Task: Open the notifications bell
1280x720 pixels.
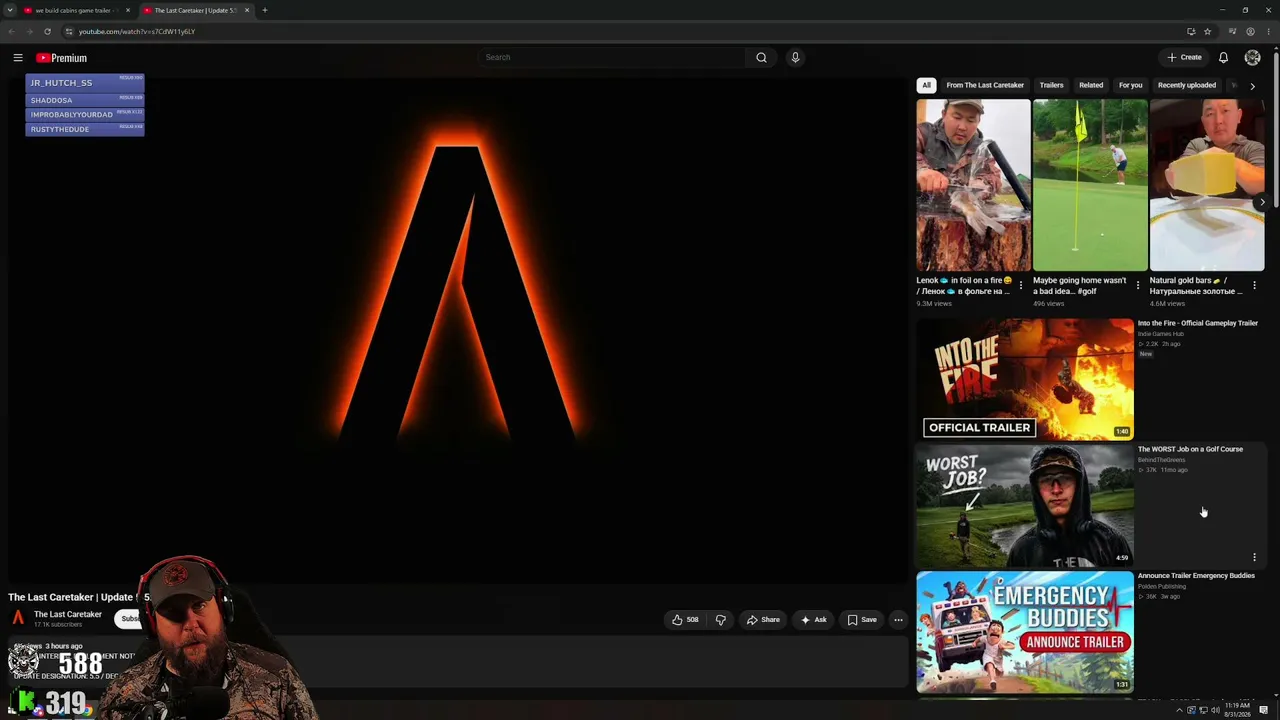Action: (x=1223, y=58)
